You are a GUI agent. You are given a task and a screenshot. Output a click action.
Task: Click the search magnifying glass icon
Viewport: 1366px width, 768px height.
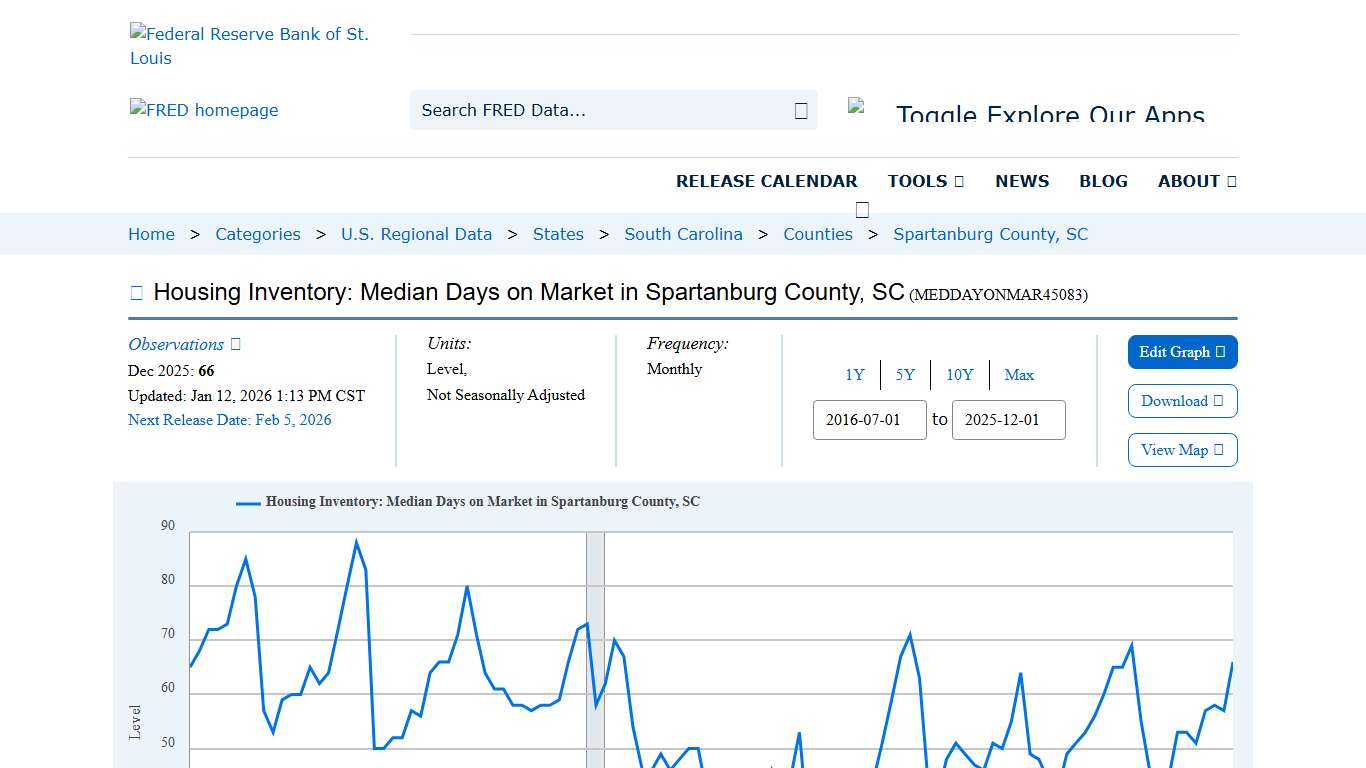click(x=800, y=110)
